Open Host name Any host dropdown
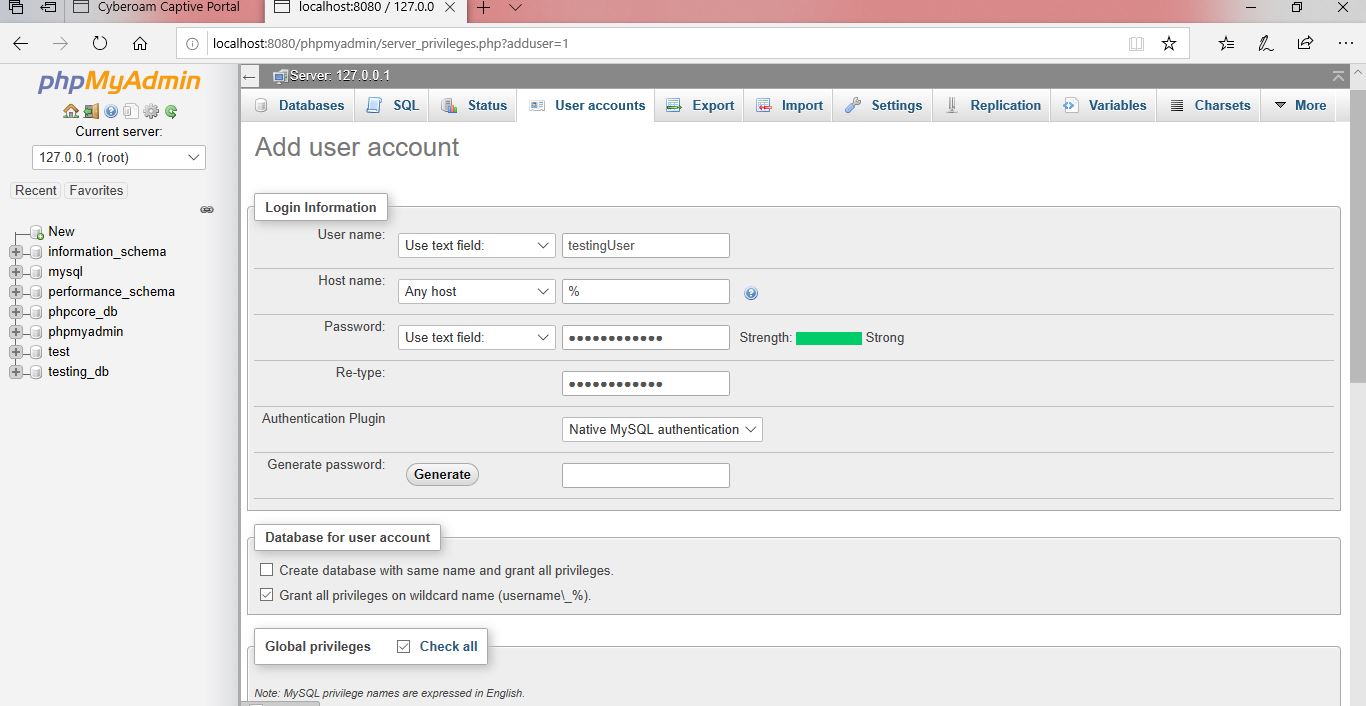The image size is (1366, 706). click(477, 292)
